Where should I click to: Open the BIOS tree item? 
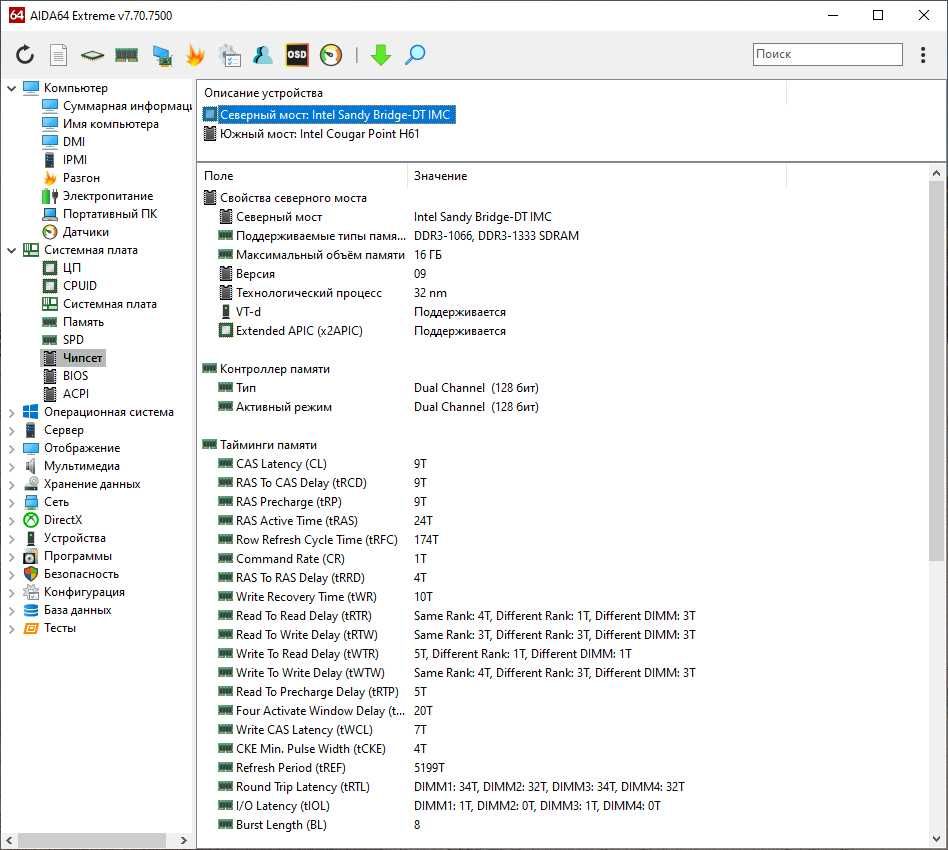(66, 376)
